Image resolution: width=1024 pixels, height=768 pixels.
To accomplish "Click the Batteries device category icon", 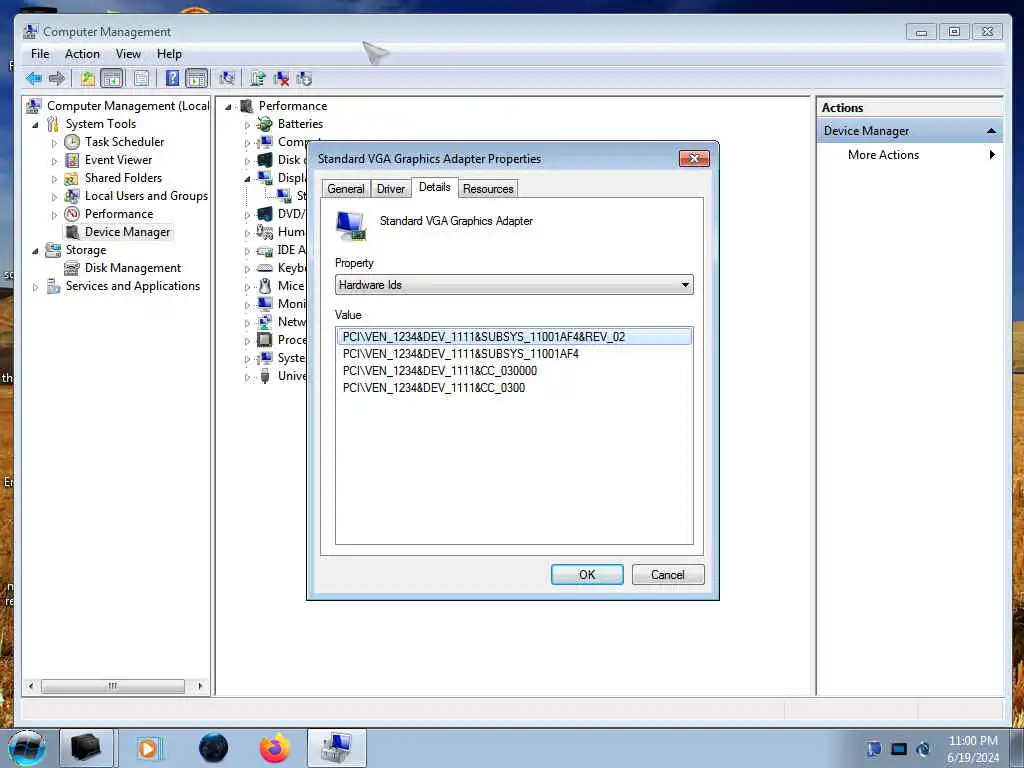I will (264, 124).
